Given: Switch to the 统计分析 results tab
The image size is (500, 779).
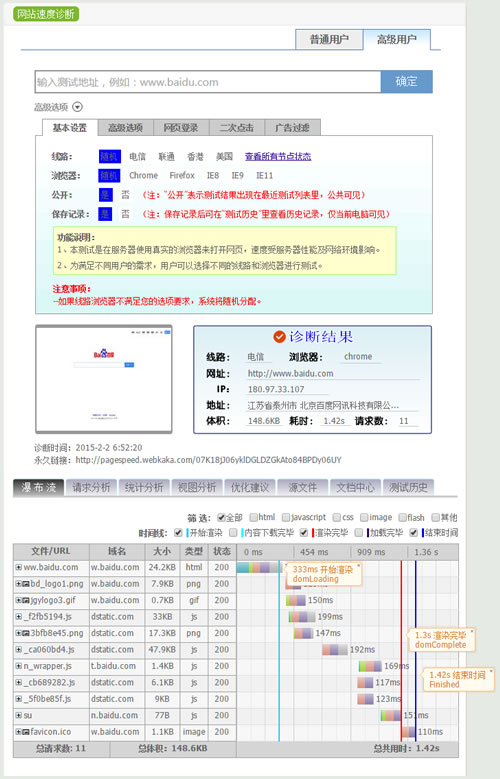Looking at the screenshot, I should [144, 487].
